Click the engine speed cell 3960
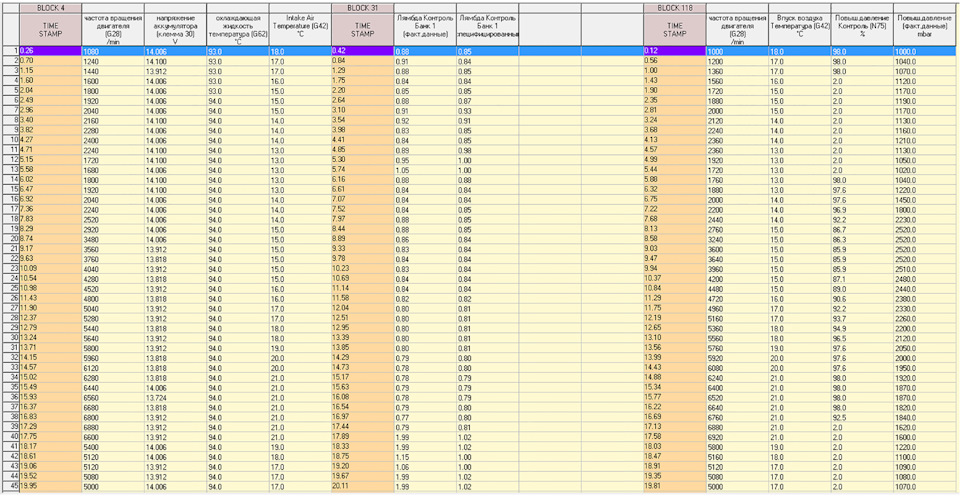960x497 pixels. point(737,268)
